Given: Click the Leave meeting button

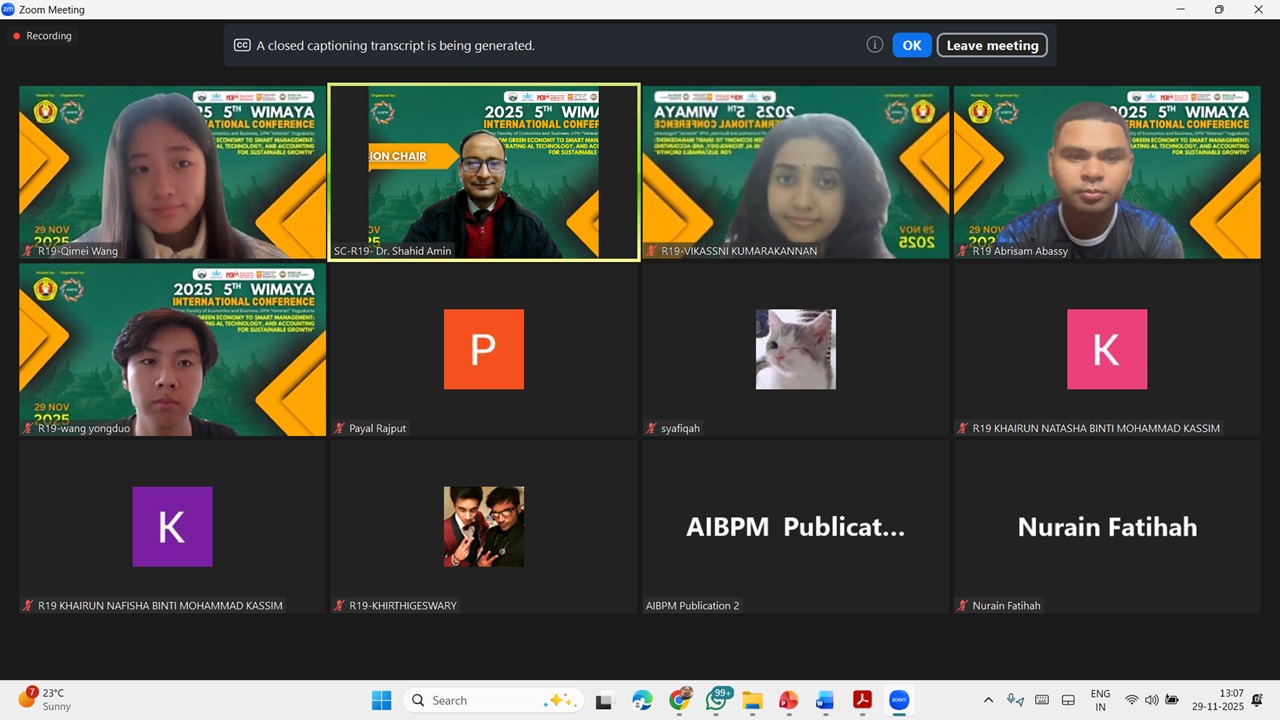Looking at the screenshot, I should click(991, 45).
